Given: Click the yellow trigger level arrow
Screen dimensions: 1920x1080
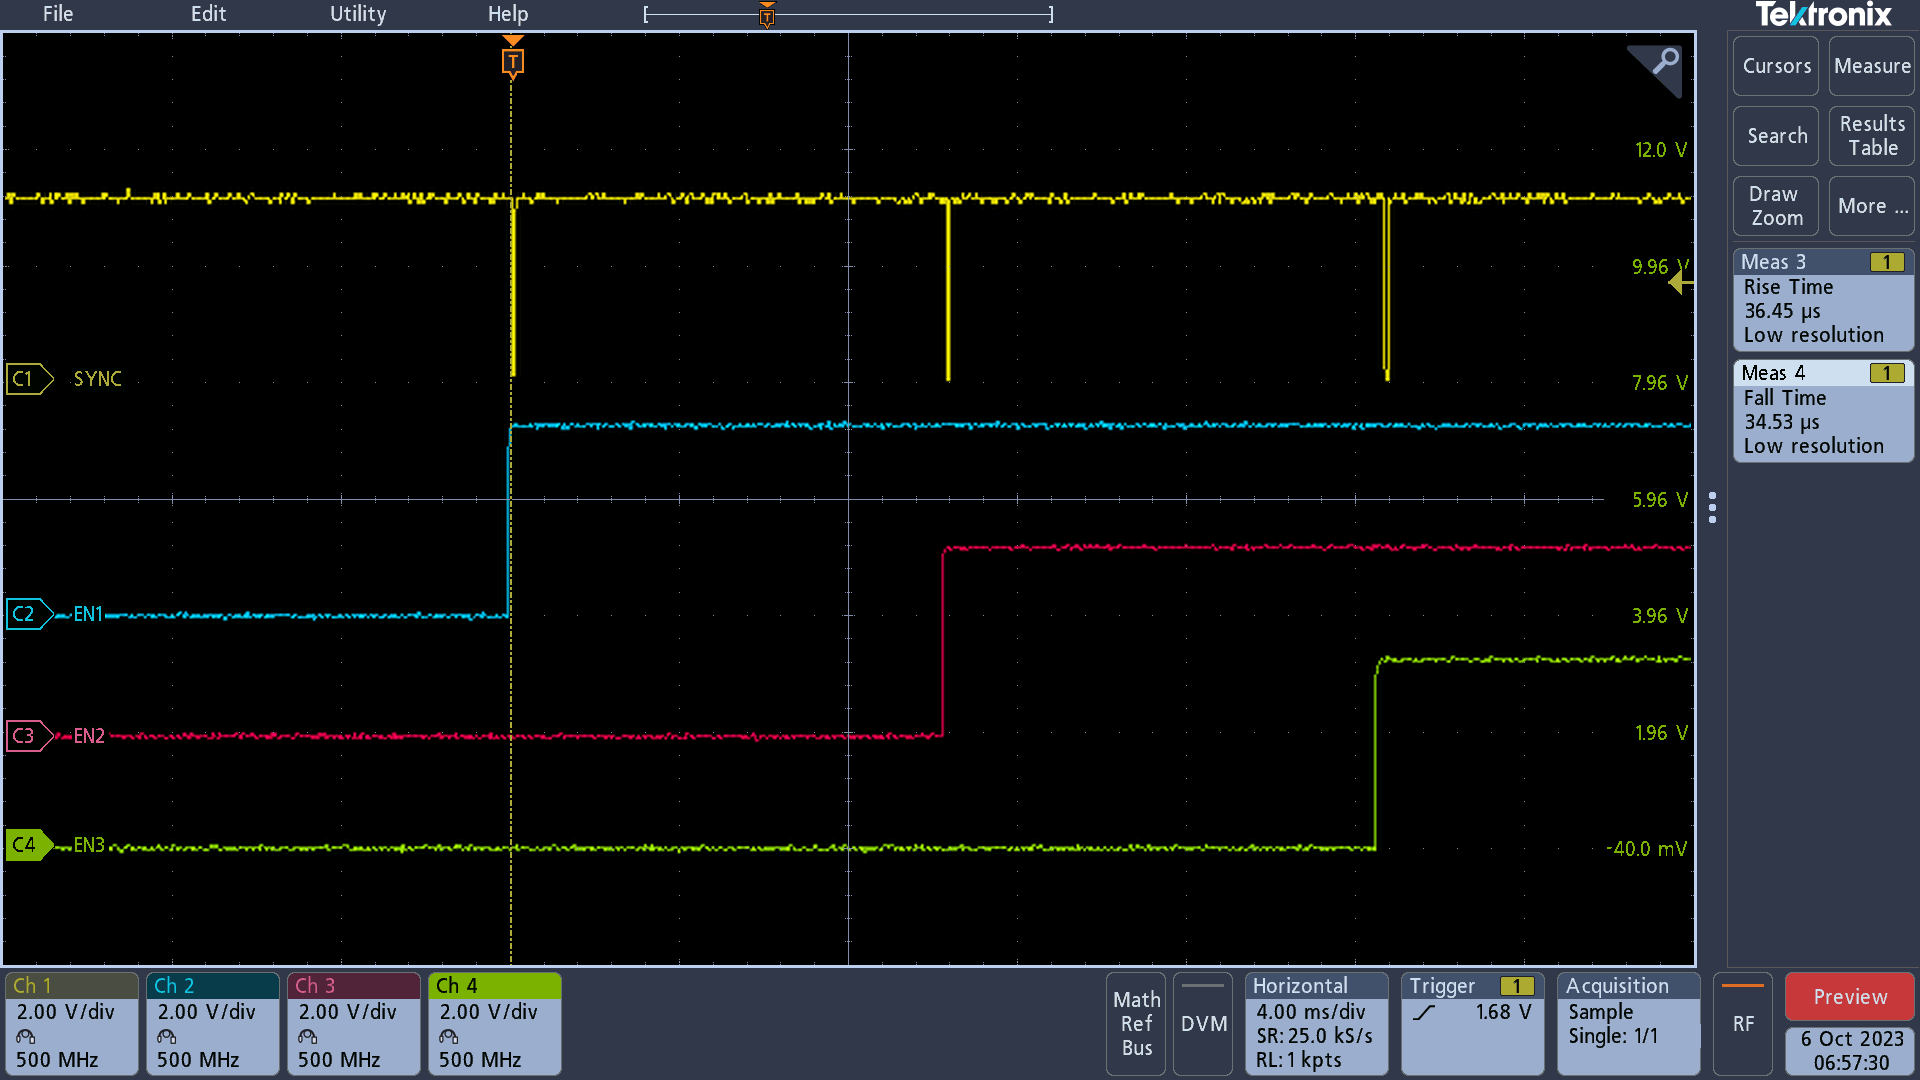Looking at the screenshot, I should point(1680,284).
